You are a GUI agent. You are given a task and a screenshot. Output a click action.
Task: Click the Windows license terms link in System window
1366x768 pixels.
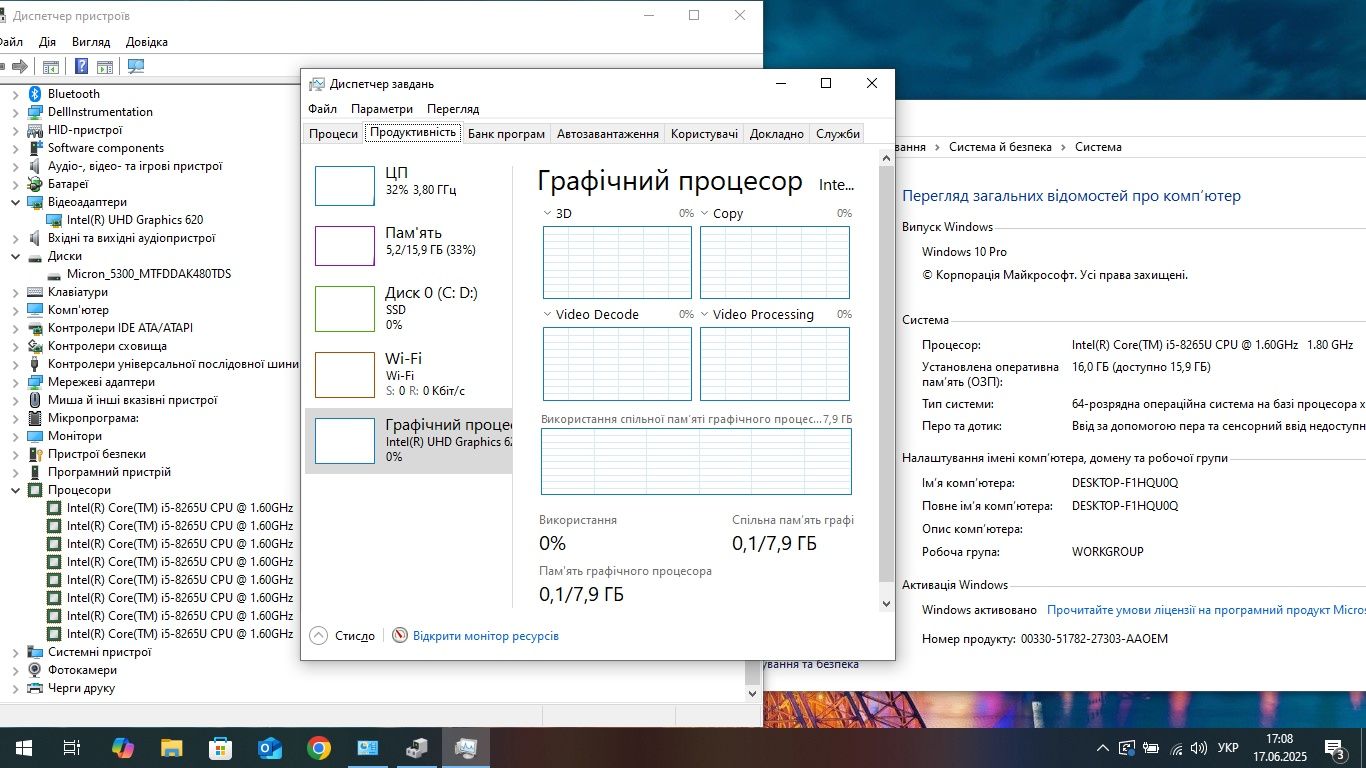1206,610
